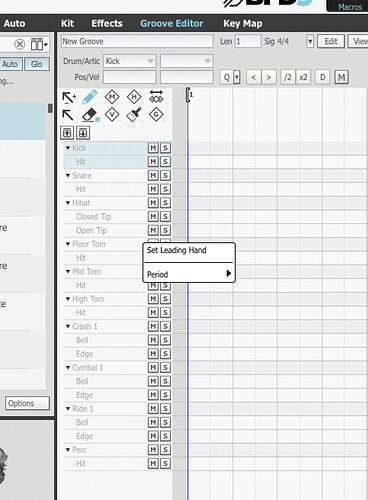Choose the Select-add arrow tool
This screenshot has width=368, height=500.
click(x=69, y=98)
